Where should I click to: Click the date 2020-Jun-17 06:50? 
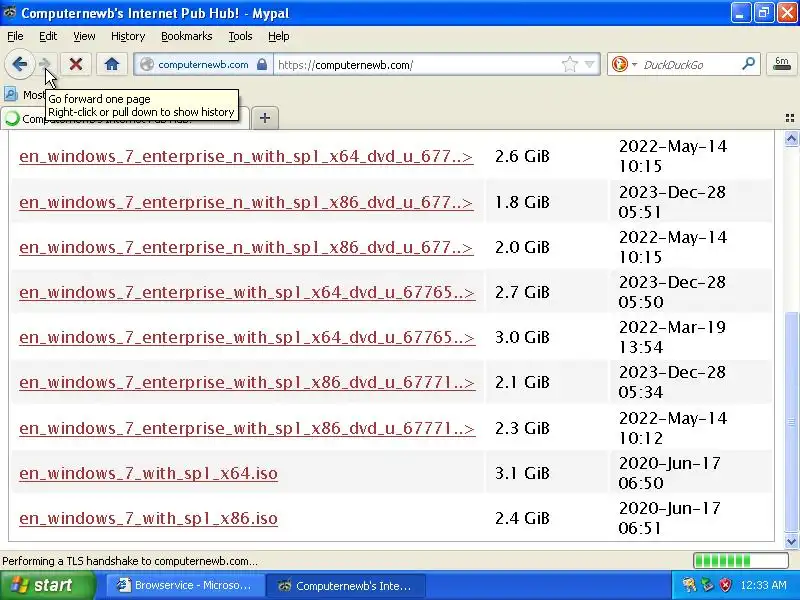pyautogui.click(x=669, y=473)
